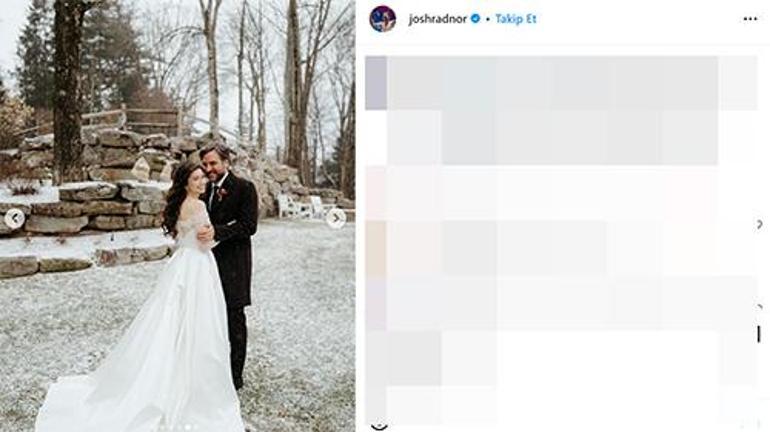The width and height of the screenshot is (770, 432).
Task: Click the scrollbar up arrow in the caption panel
Action: (x=759, y=307)
